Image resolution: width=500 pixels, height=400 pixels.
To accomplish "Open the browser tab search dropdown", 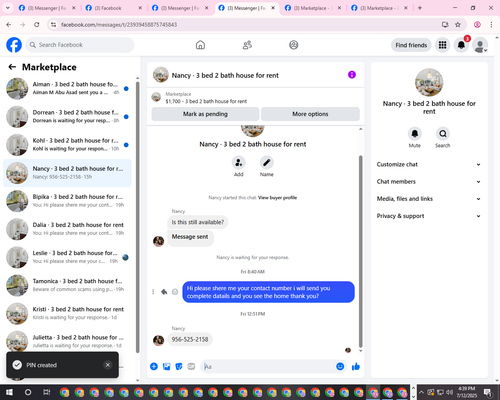I will (7, 8).
